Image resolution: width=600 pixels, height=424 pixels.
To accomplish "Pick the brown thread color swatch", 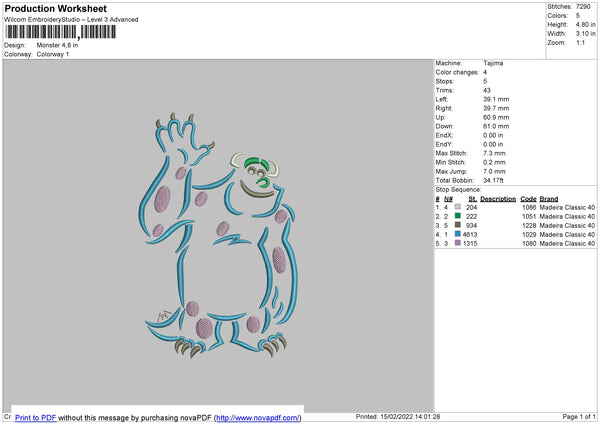I will (457, 224).
